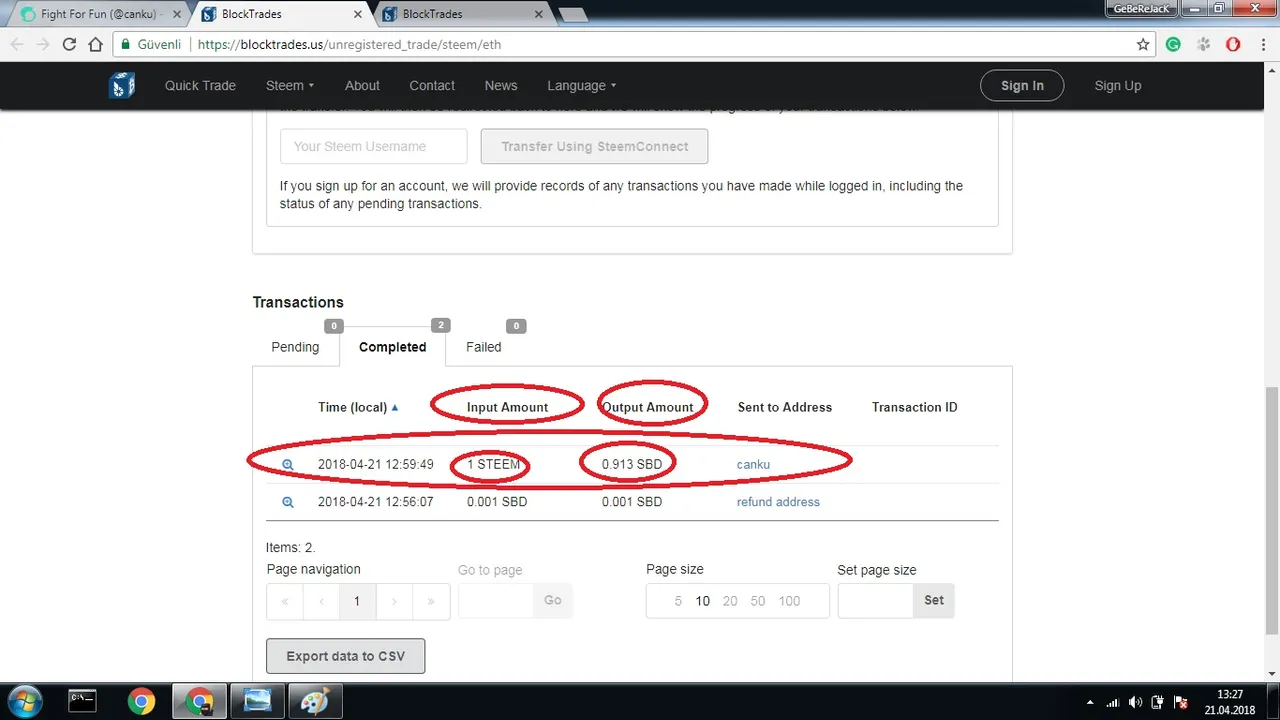The width and height of the screenshot is (1280, 720).
Task: Switch to the Pending transactions tab
Action: click(295, 347)
